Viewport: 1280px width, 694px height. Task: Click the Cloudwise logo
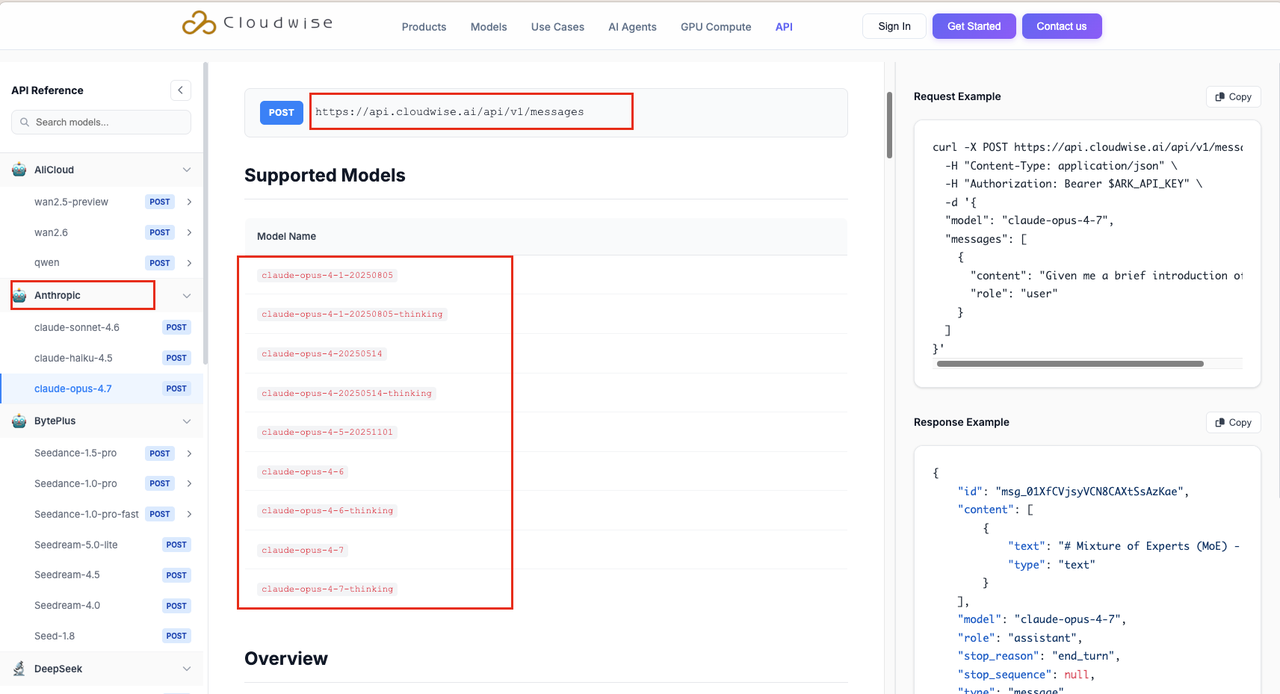pos(257,23)
